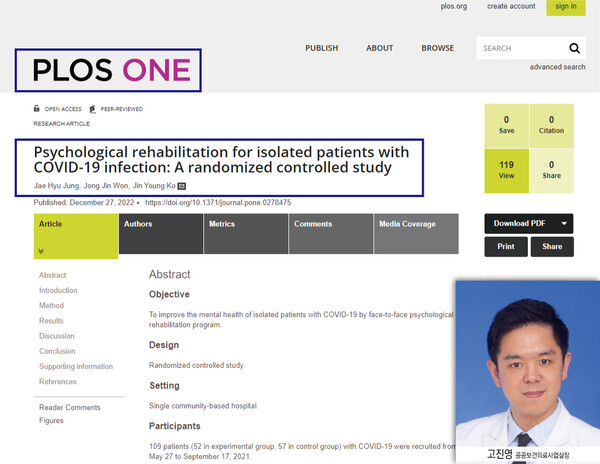Click the Print button
Screen dimensions: 600x464
506,246
